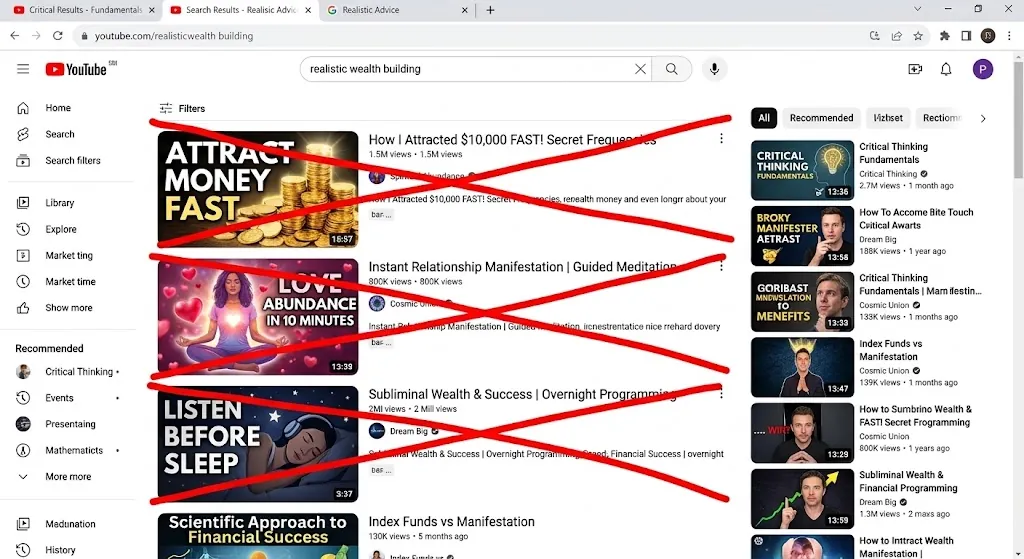Open a new browser tab
This screenshot has width=1024, height=559.
(490, 10)
